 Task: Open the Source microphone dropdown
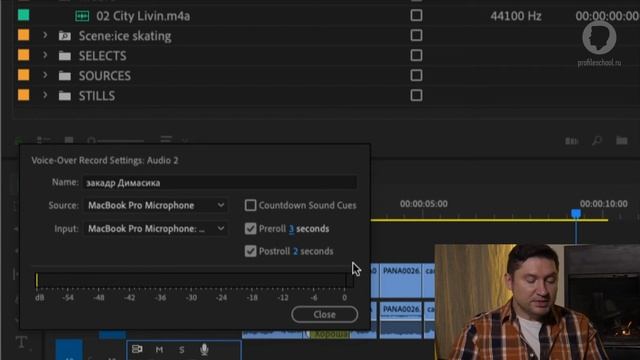point(156,205)
